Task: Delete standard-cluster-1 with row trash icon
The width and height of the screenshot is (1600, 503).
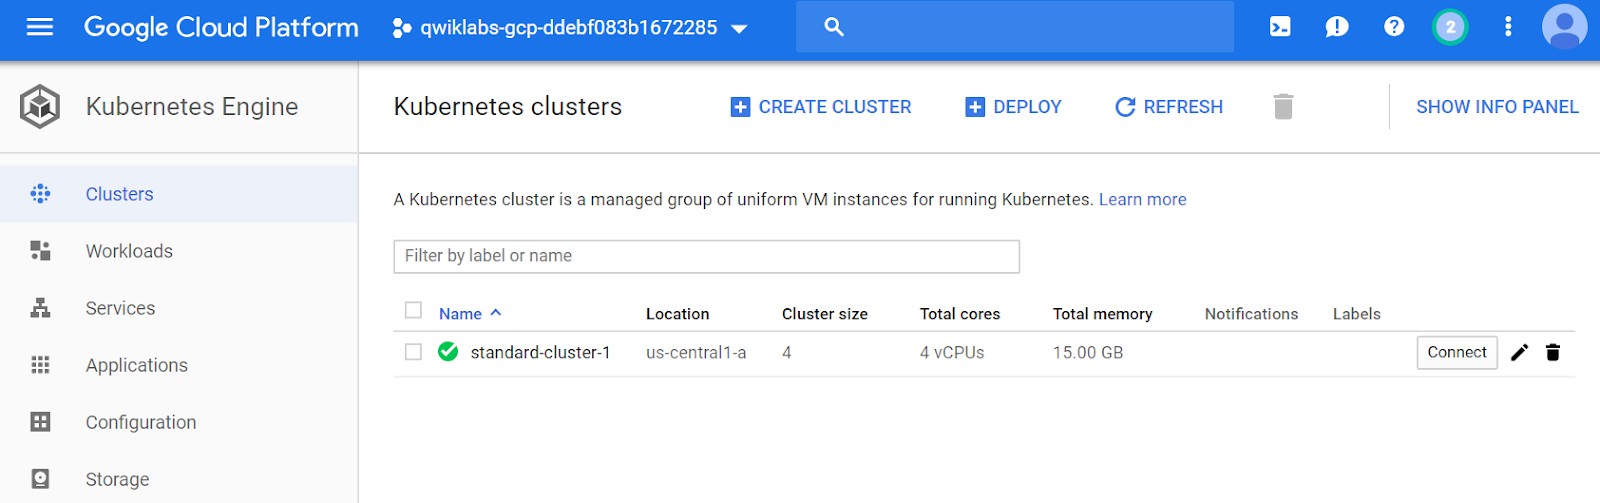Action: (1553, 352)
